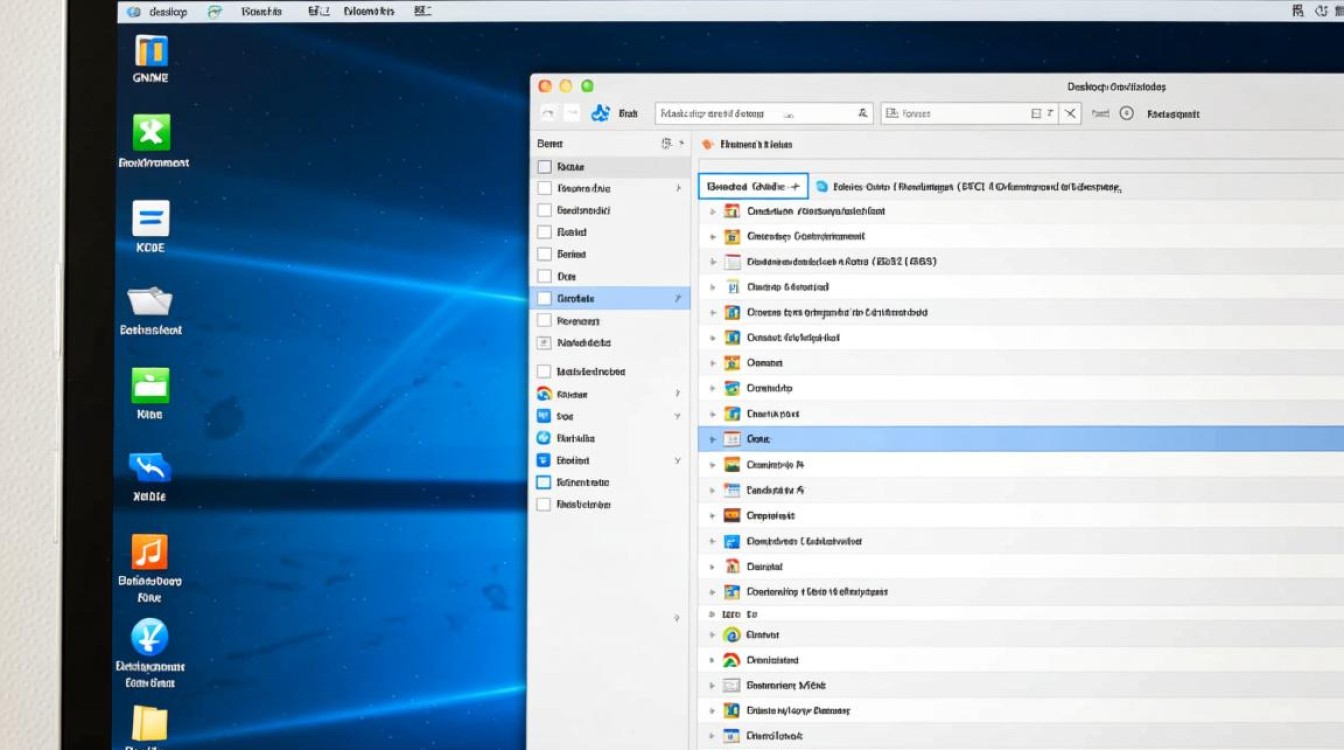
Task: Click the circled icon right of the X button
Action: tap(1126, 114)
